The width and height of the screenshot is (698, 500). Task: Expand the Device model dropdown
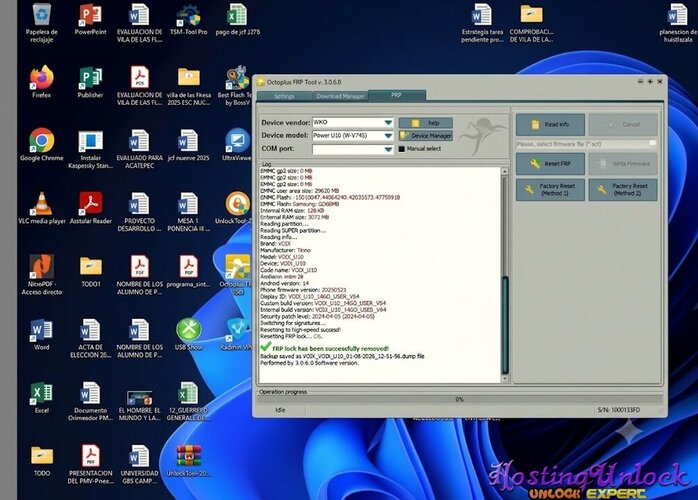point(388,135)
